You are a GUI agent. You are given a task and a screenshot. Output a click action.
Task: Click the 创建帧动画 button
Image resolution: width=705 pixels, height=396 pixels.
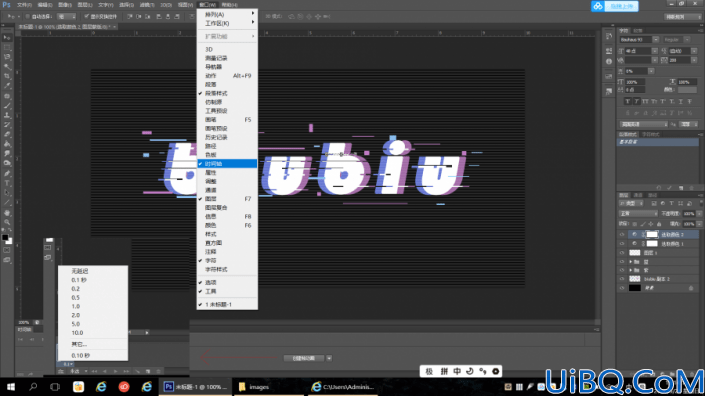tap(304, 358)
